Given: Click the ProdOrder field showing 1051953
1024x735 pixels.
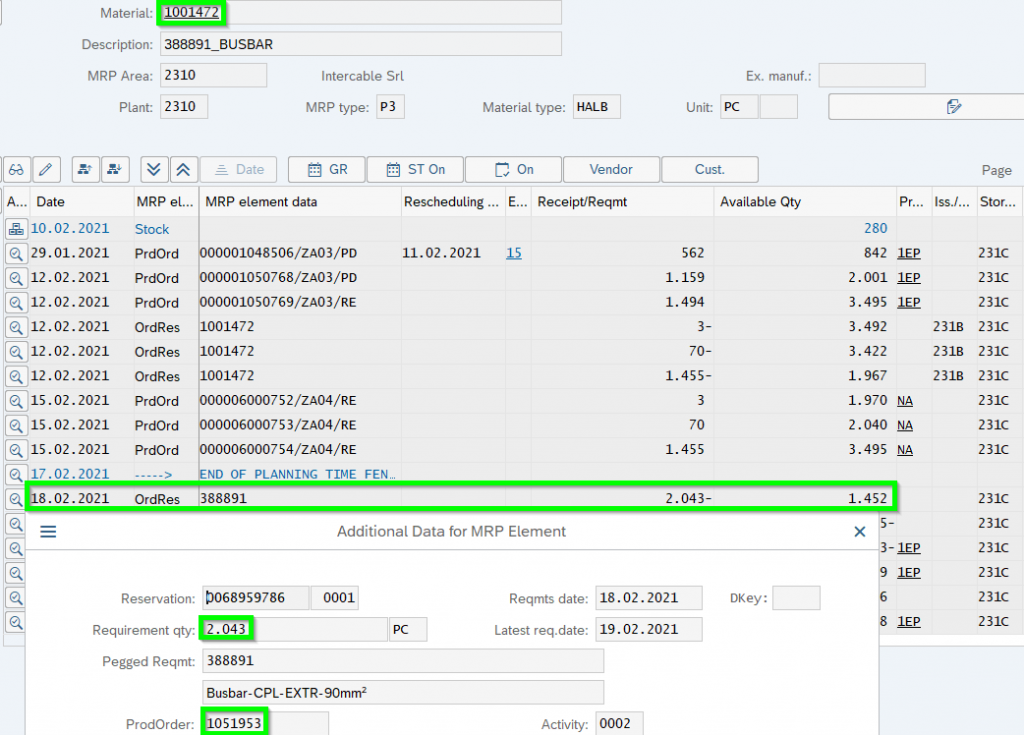Looking at the screenshot, I should (x=265, y=724).
